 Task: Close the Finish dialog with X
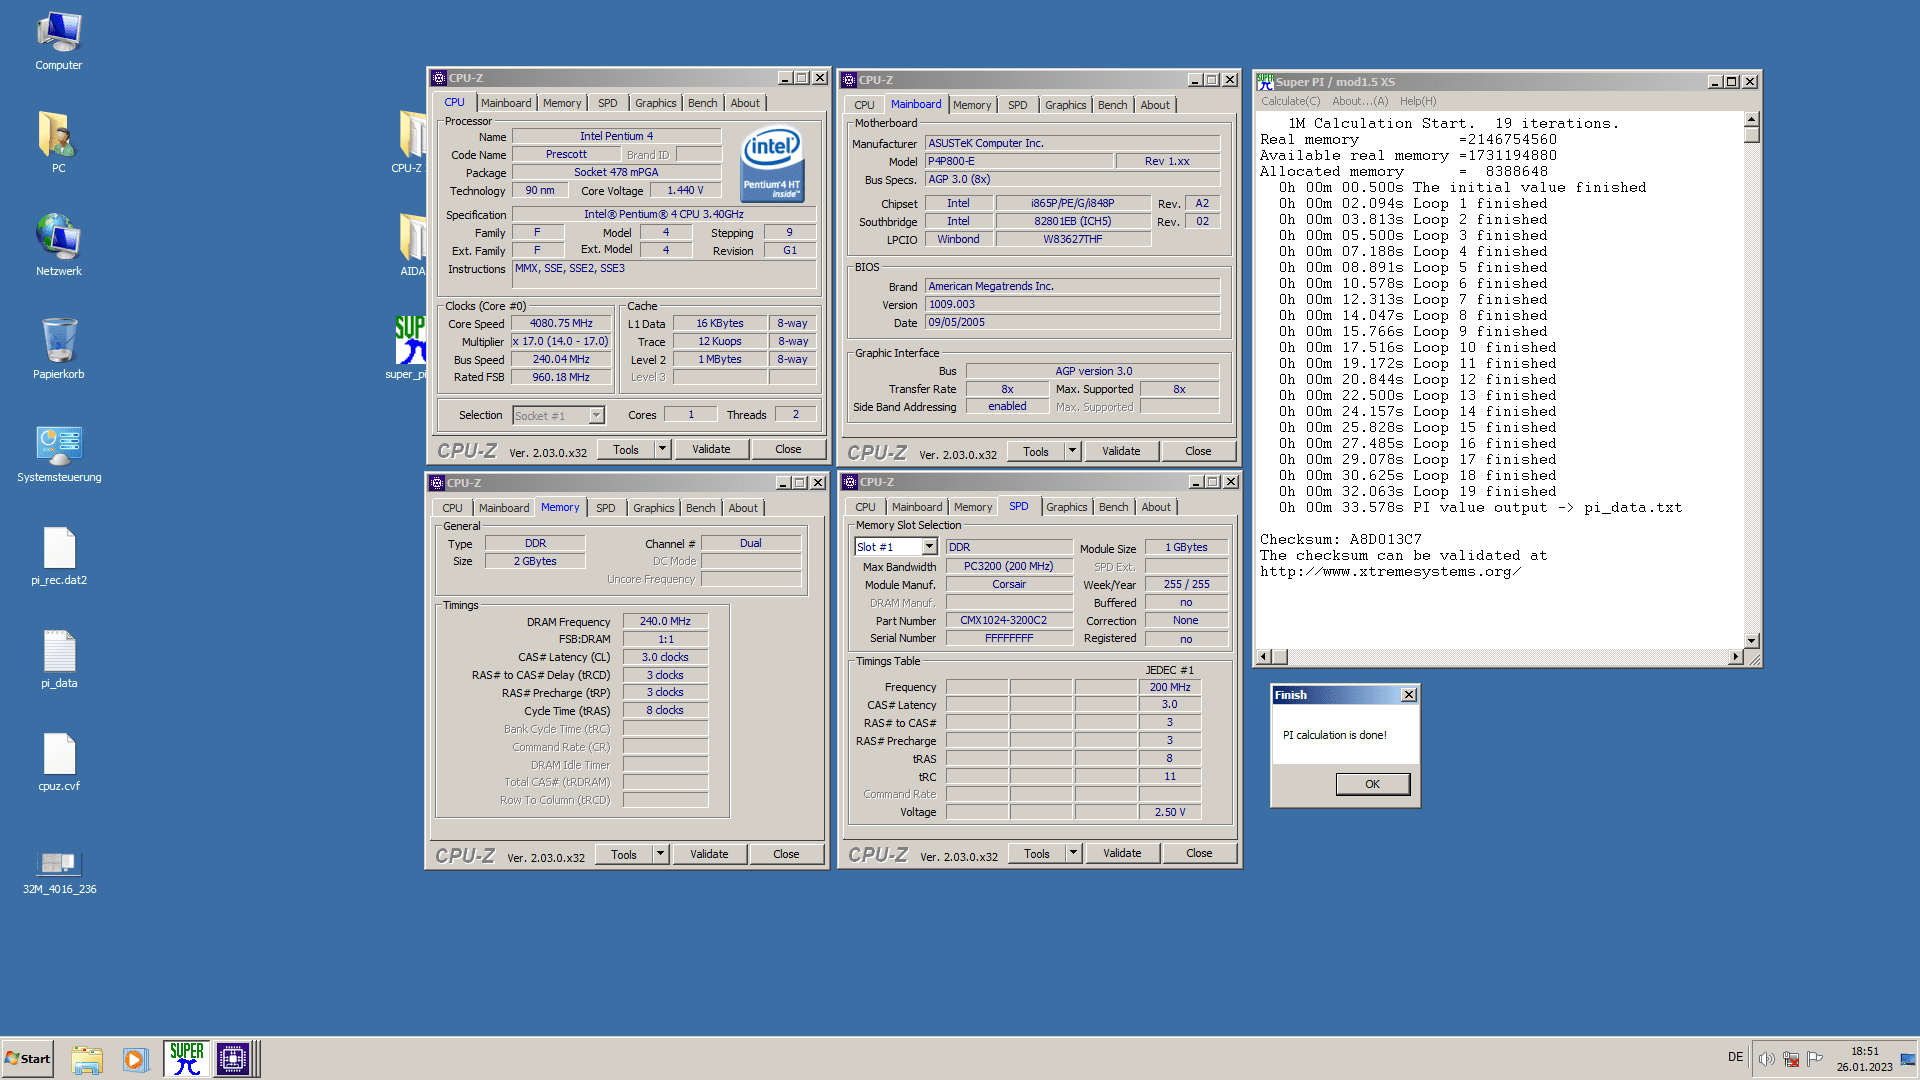tap(1408, 695)
